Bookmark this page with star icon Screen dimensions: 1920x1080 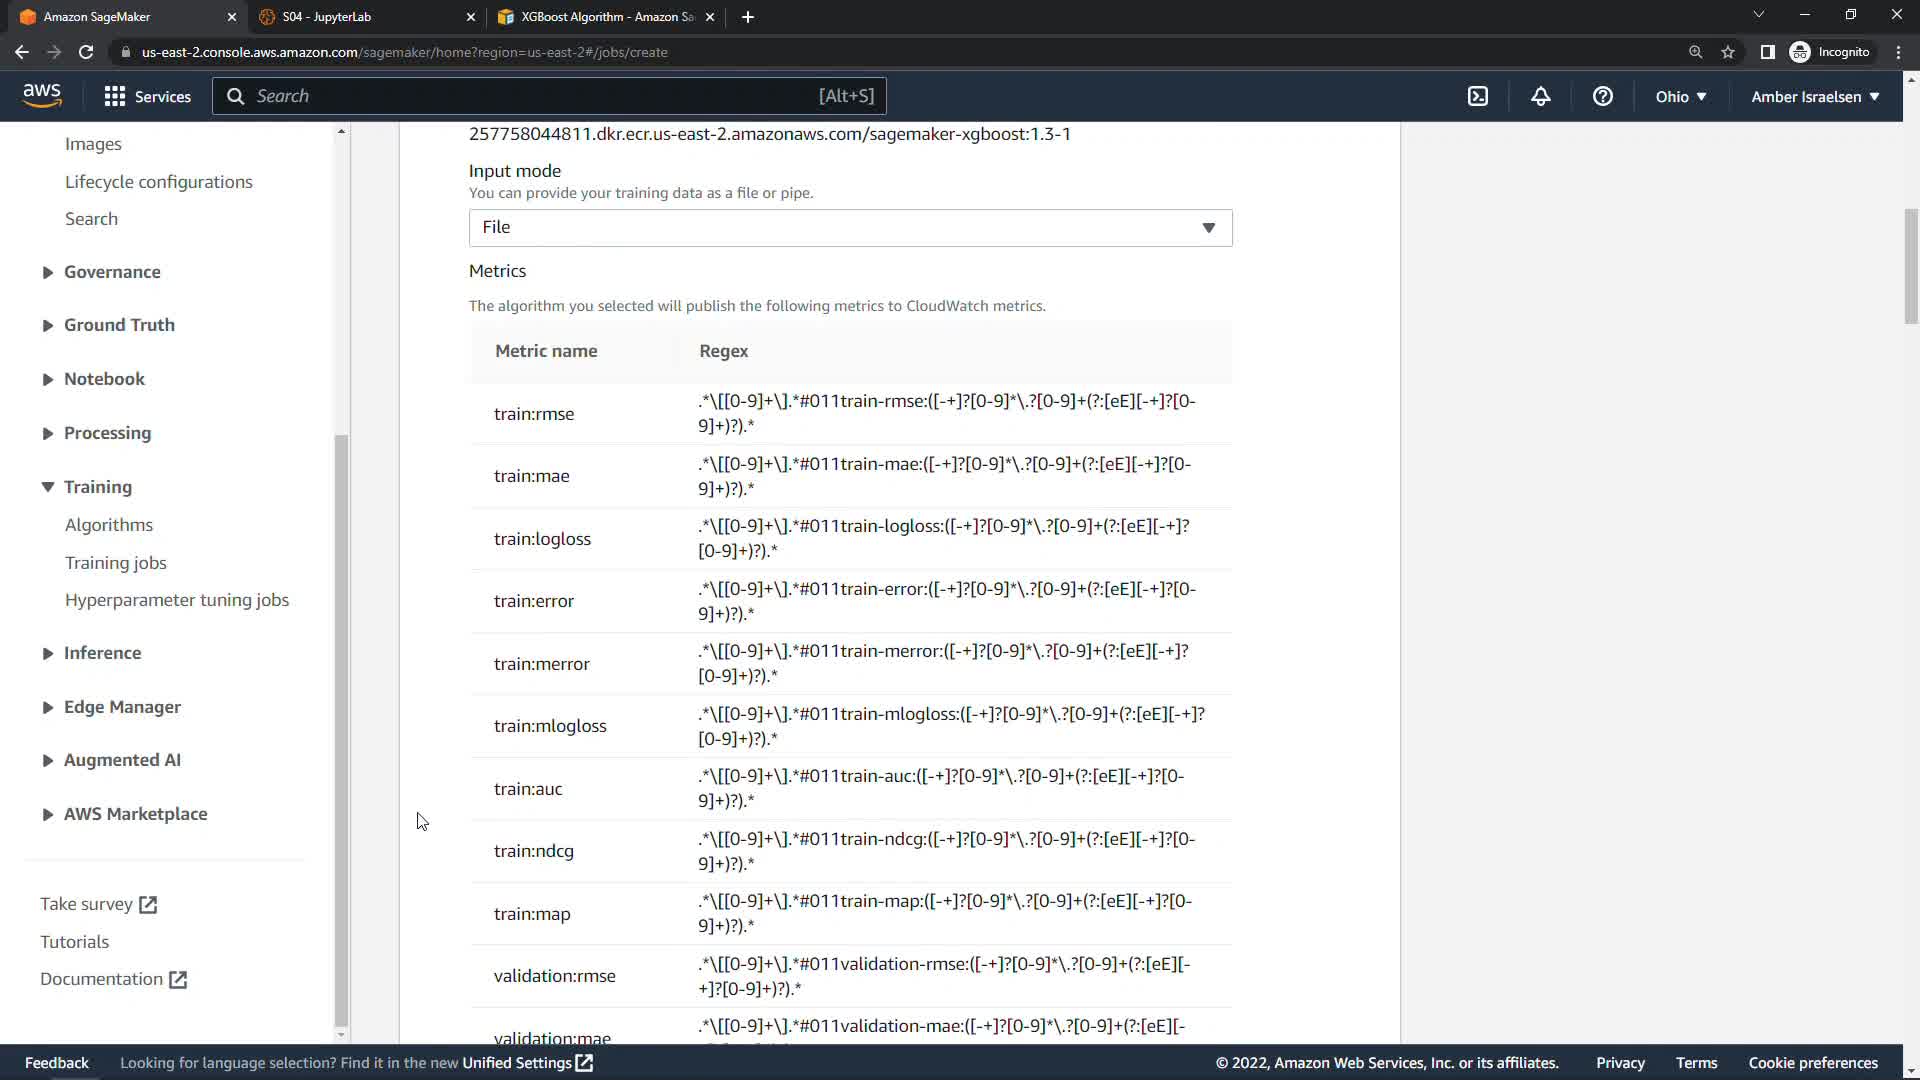click(1728, 52)
